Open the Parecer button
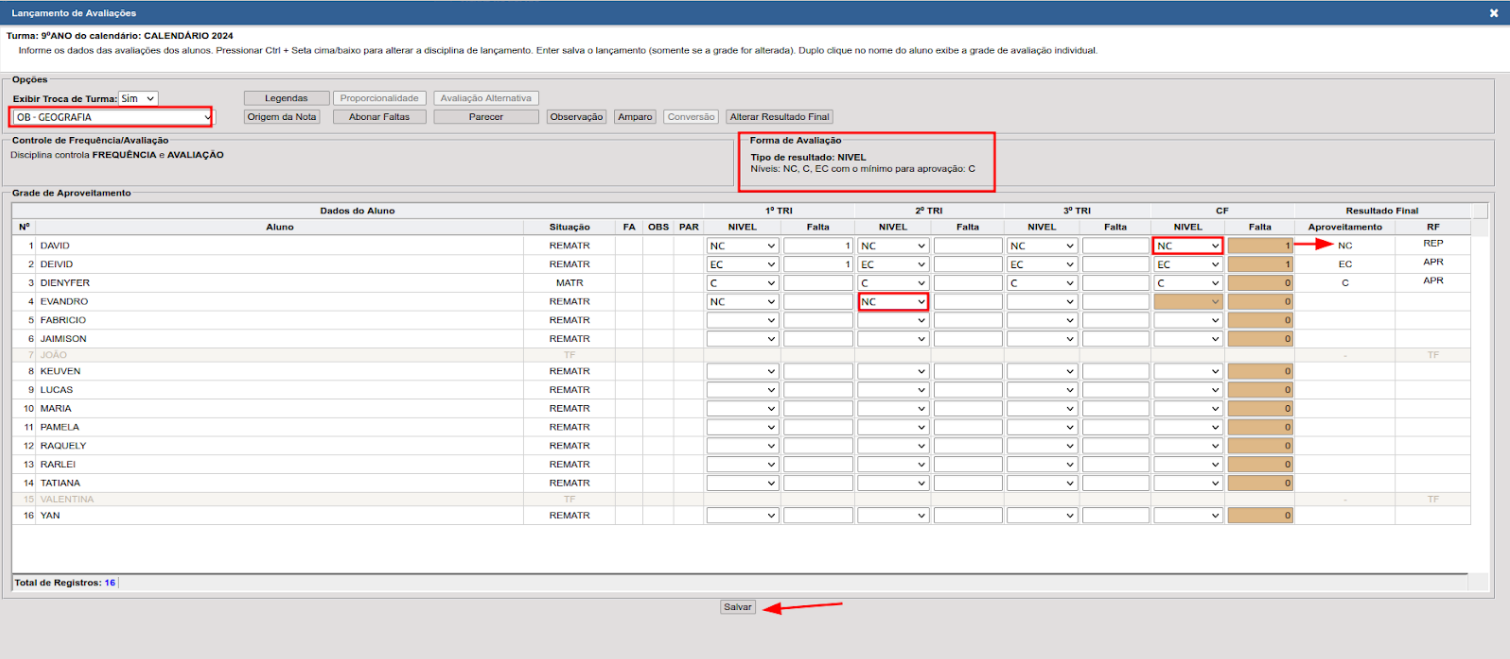This screenshot has width=1510, height=659. (x=486, y=117)
